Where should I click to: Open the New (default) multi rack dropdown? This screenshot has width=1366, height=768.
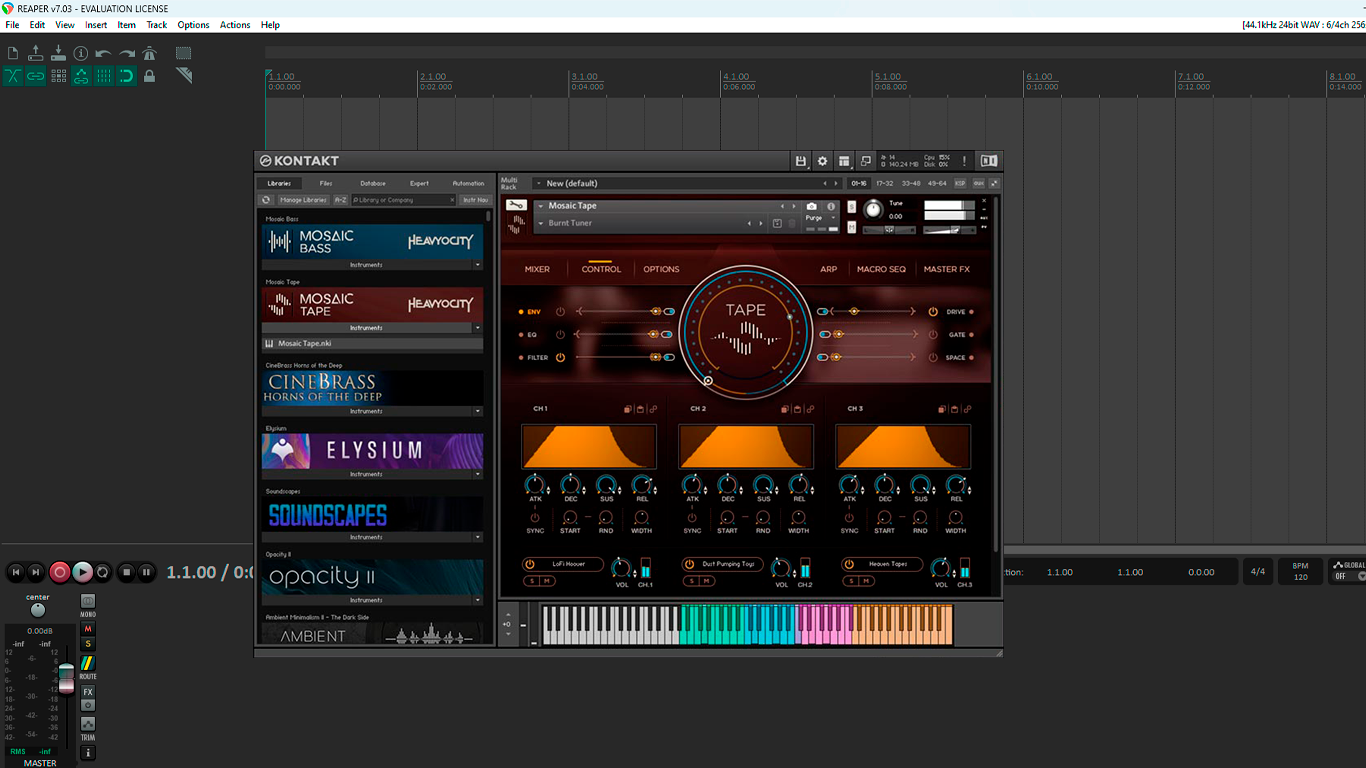[x=539, y=184]
